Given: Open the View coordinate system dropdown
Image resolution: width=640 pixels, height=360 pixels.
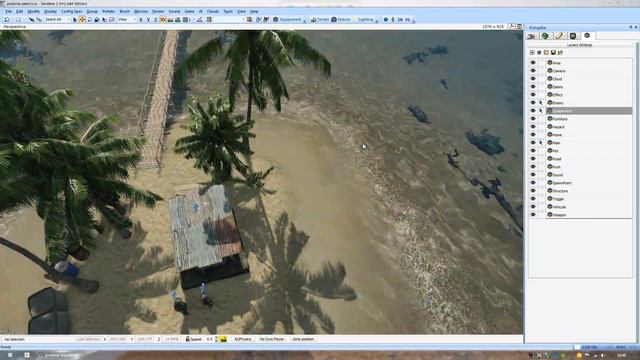Looking at the screenshot, I should [127, 19].
